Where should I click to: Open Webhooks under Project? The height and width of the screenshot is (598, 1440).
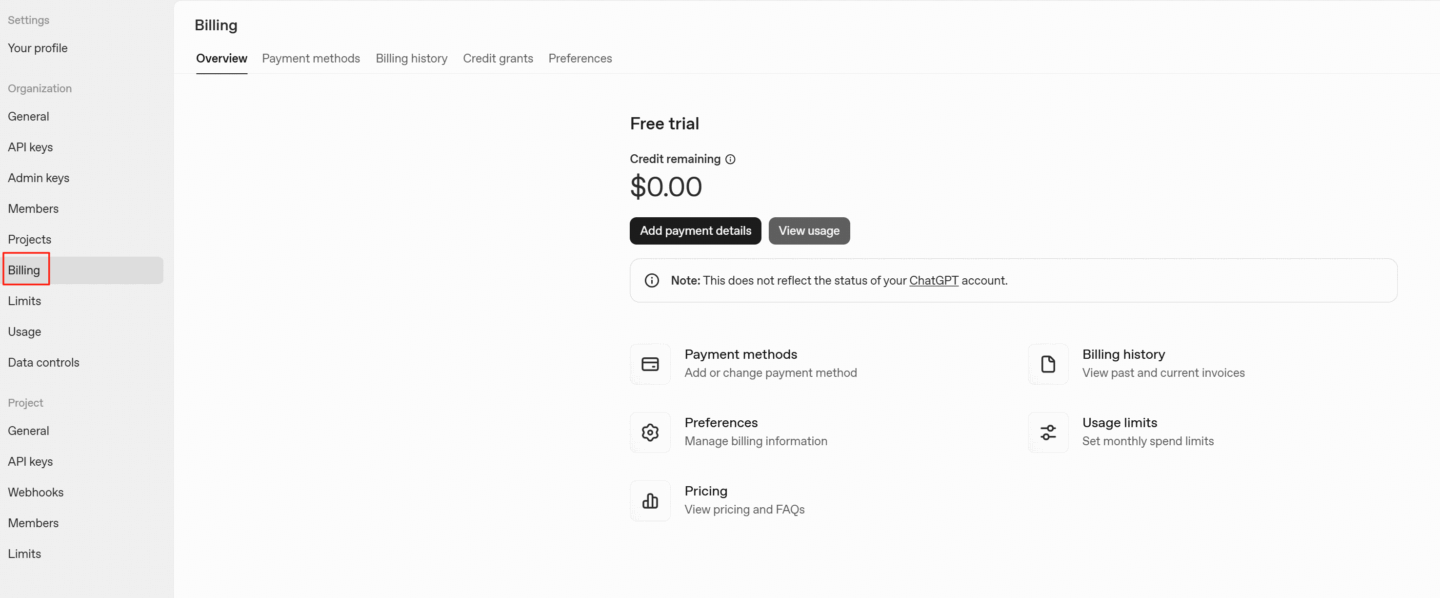click(x=35, y=492)
